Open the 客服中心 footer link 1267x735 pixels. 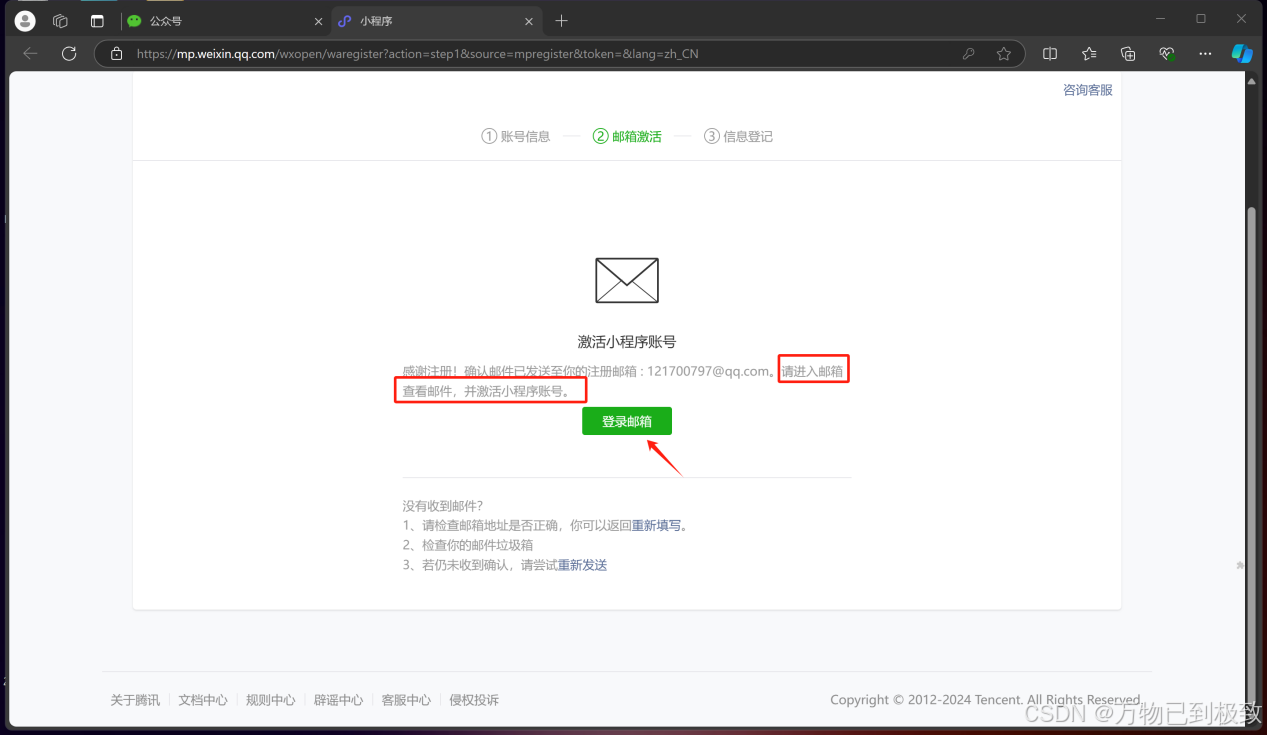coord(406,700)
